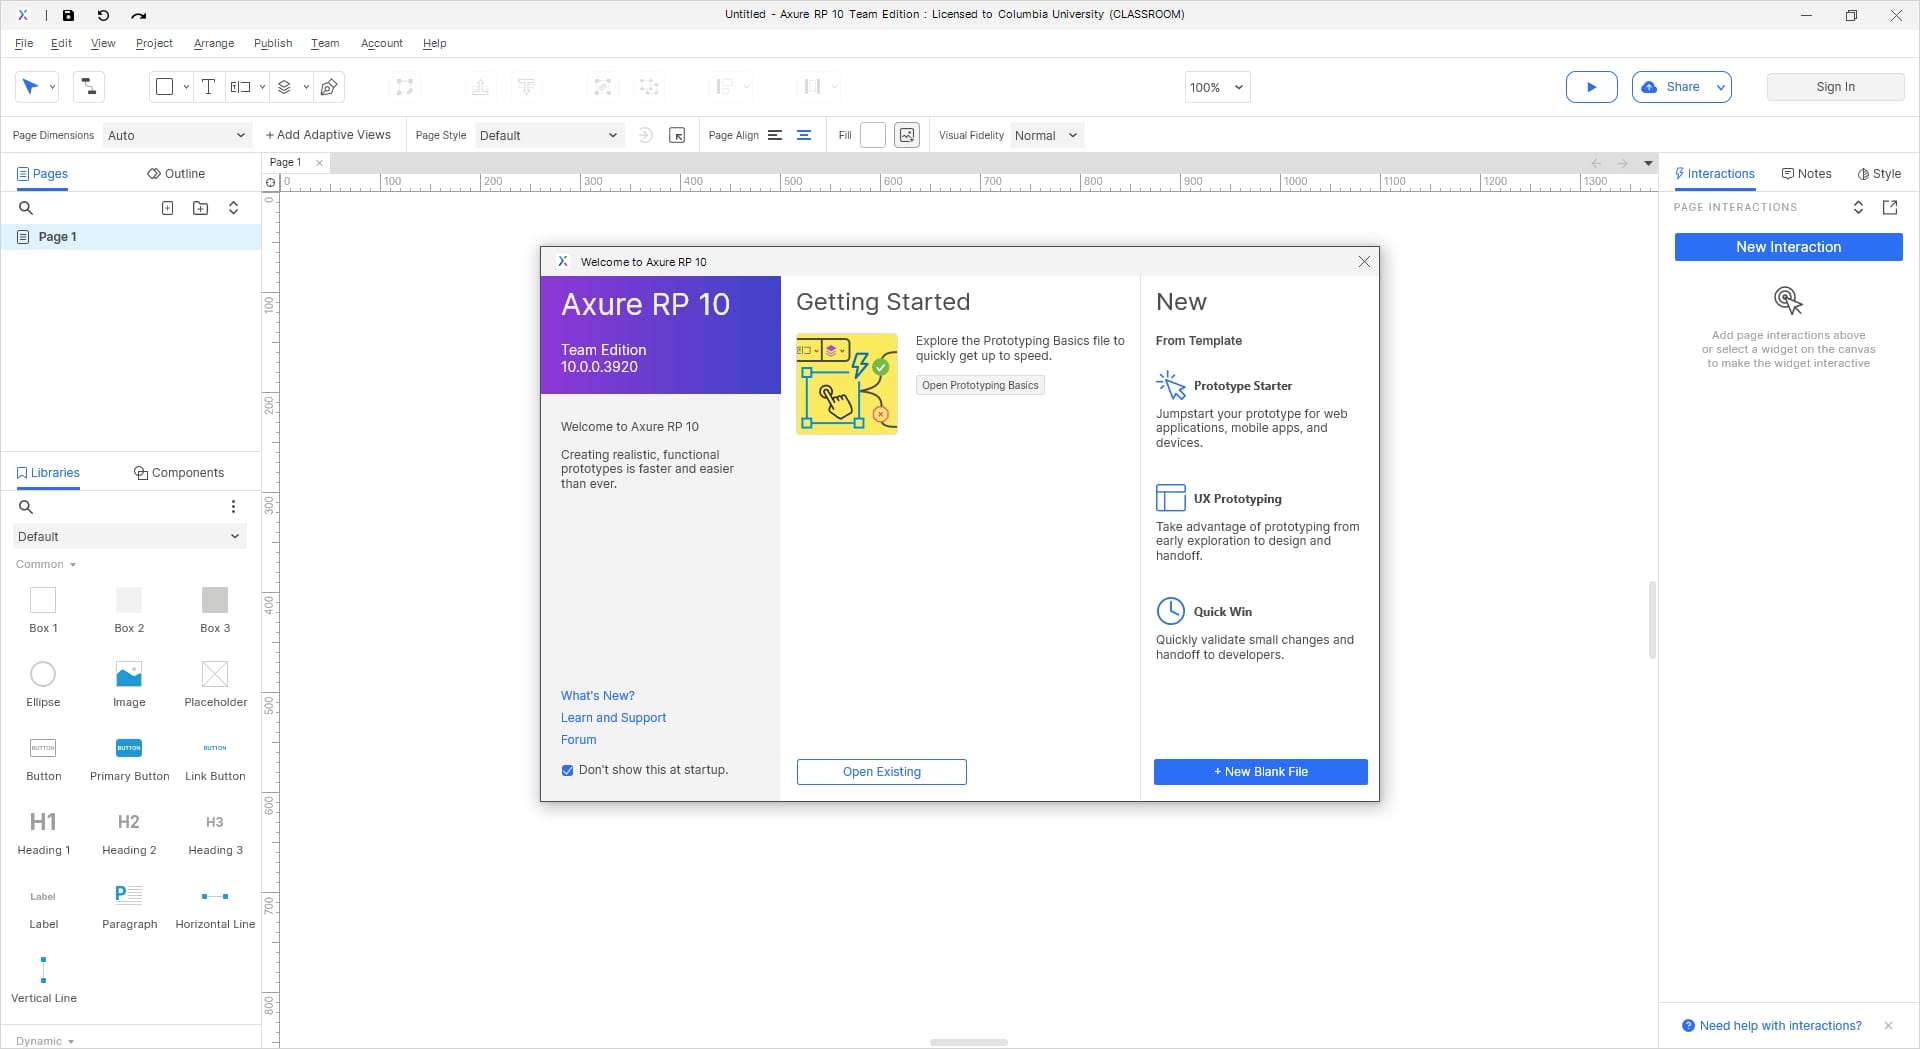Open the Arrange menu
Image resolution: width=1920 pixels, height=1049 pixels.
pyautogui.click(x=214, y=43)
